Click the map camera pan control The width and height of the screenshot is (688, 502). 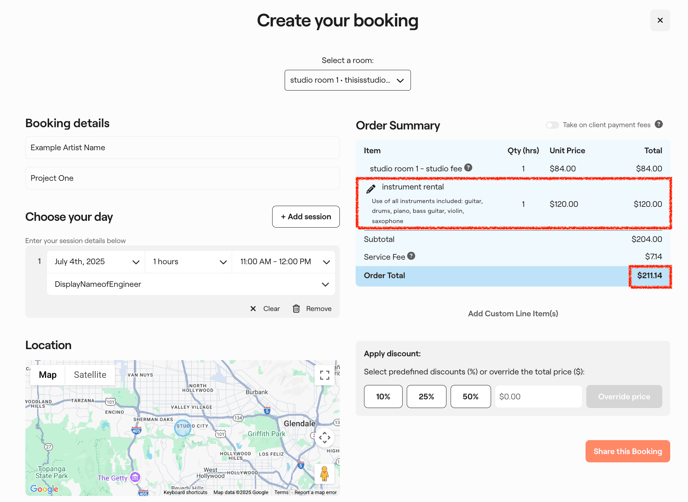(324, 438)
